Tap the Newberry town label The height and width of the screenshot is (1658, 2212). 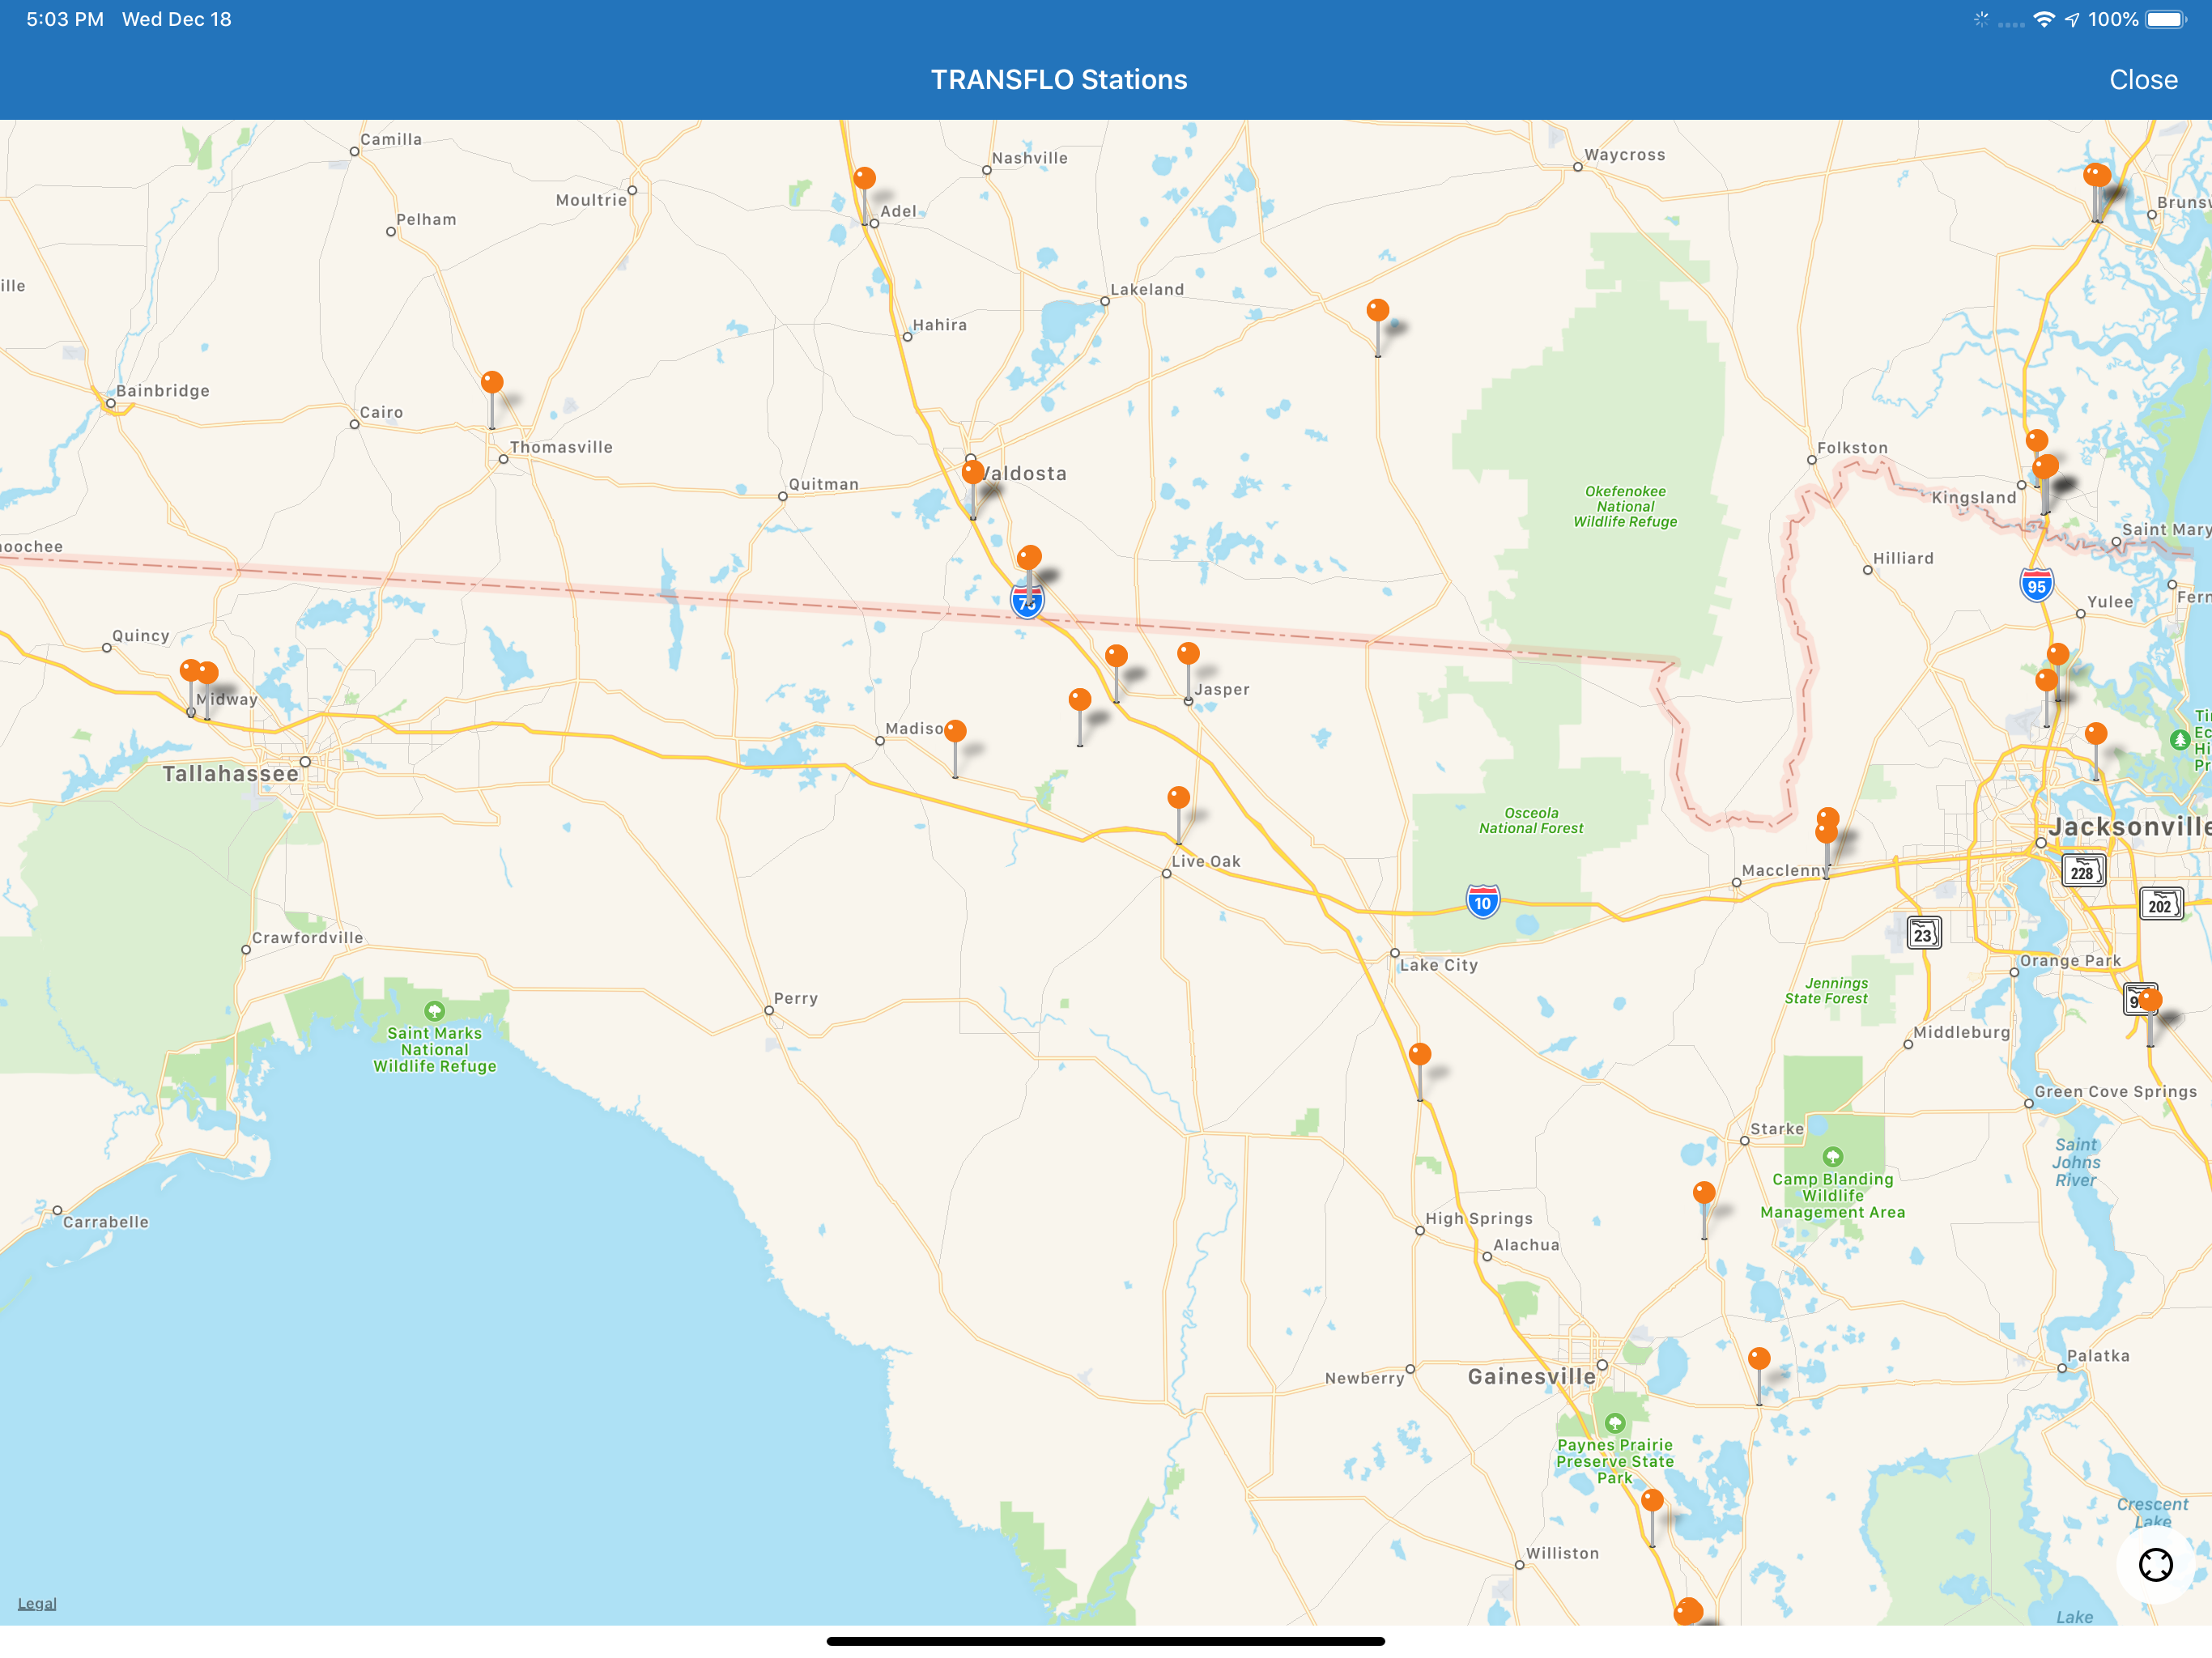click(x=1364, y=1378)
